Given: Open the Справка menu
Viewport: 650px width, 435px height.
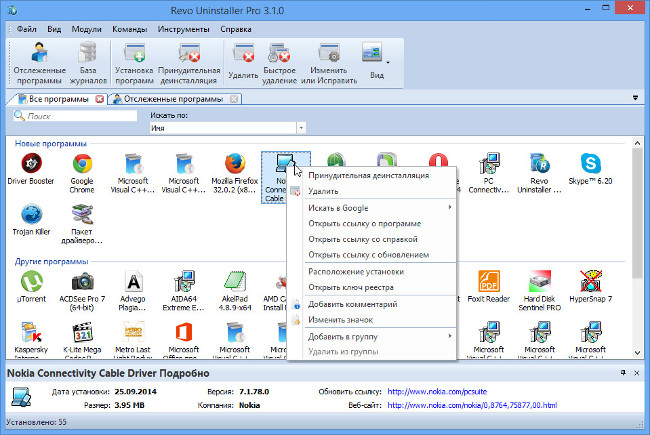Looking at the screenshot, I should [236, 29].
